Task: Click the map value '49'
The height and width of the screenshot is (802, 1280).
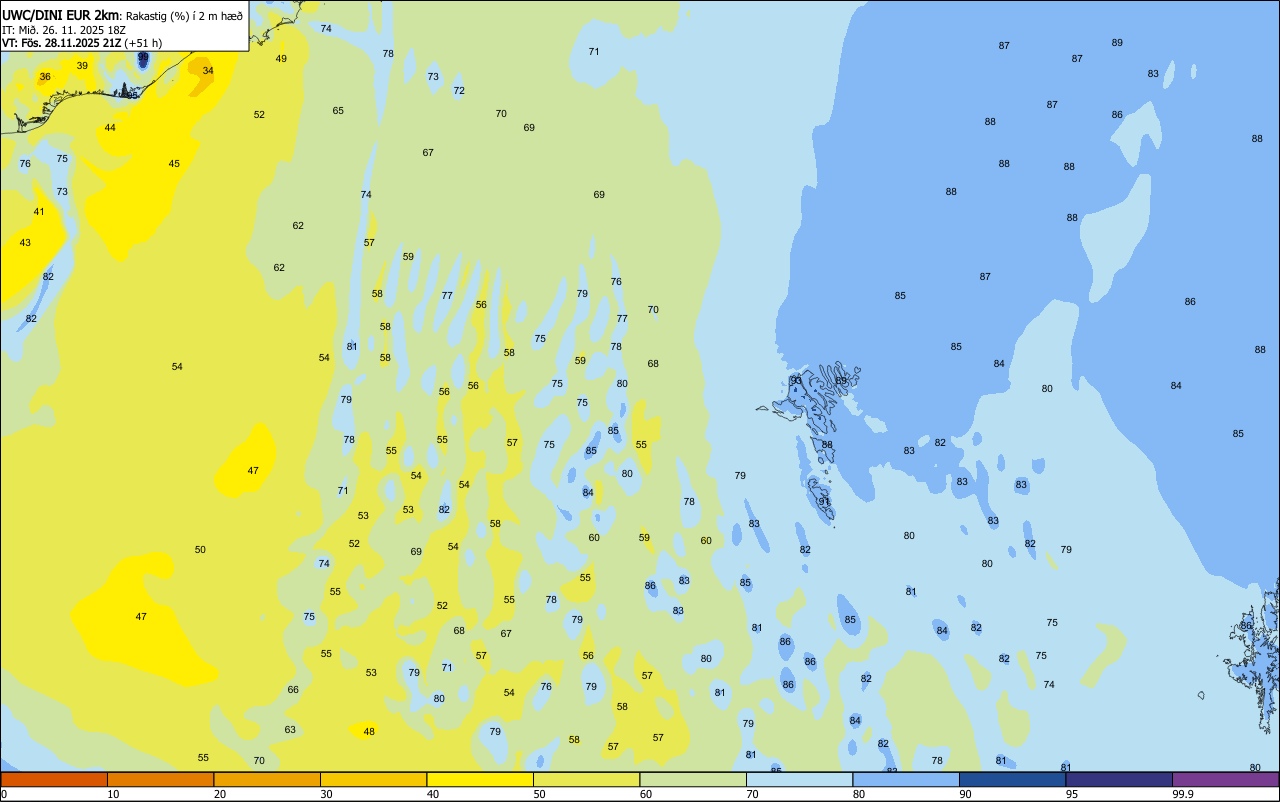Action: click(281, 59)
